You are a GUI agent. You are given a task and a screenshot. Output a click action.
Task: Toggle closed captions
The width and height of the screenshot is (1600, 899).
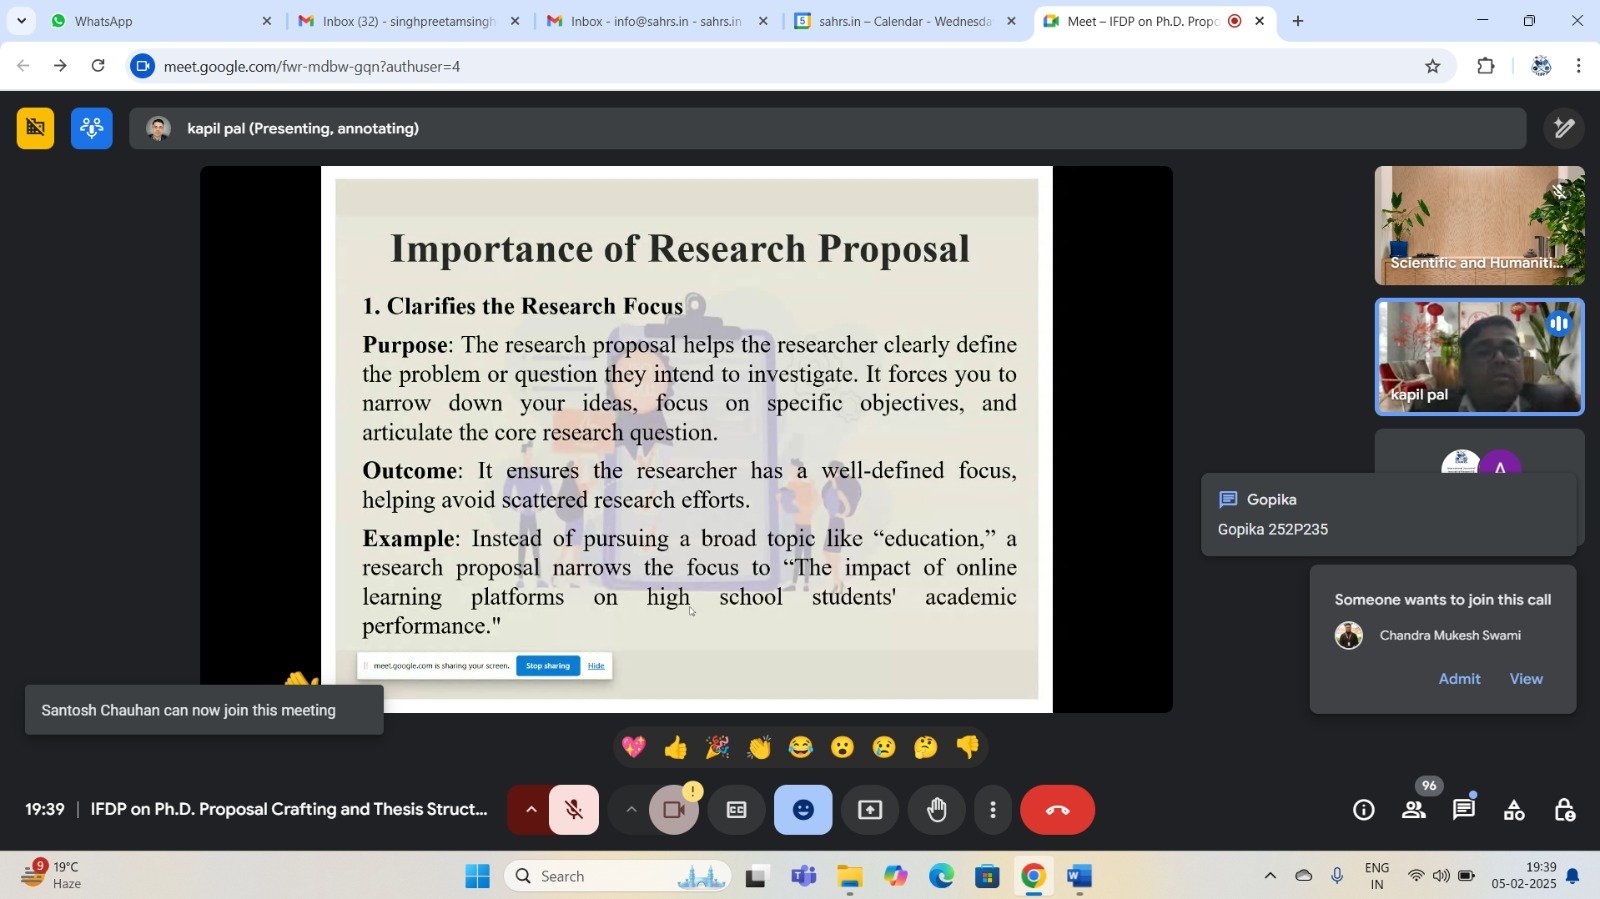click(x=736, y=810)
